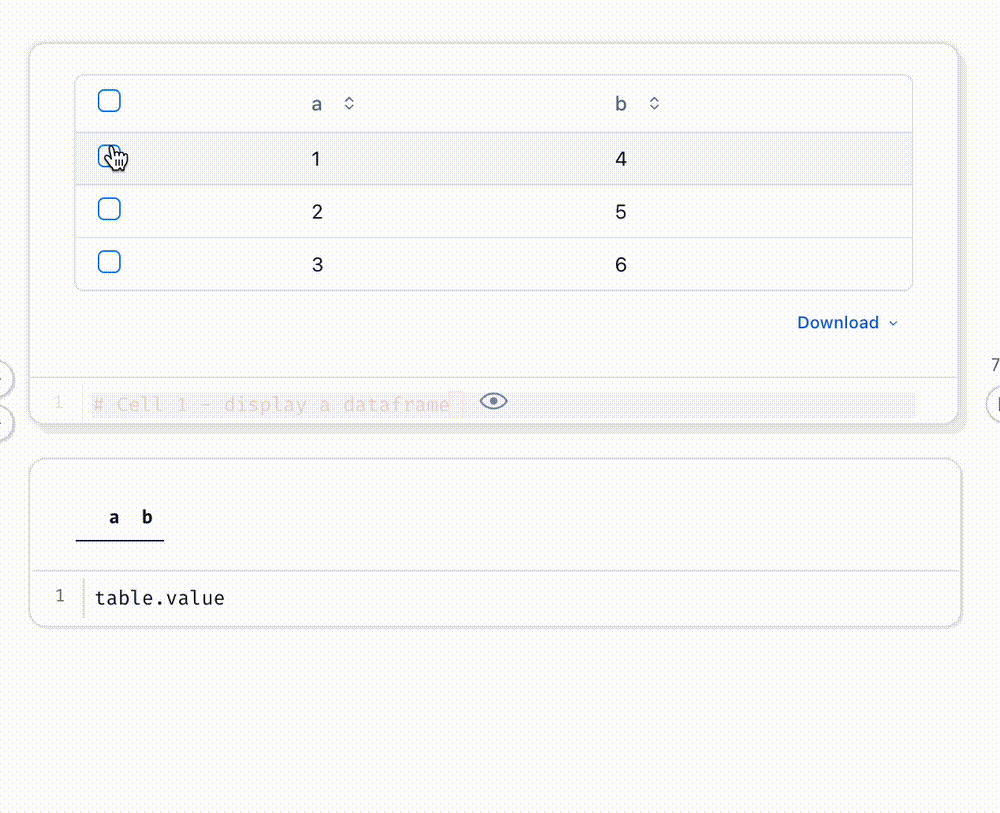
Task: Click the eye icon to show code
Action: click(493, 401)
